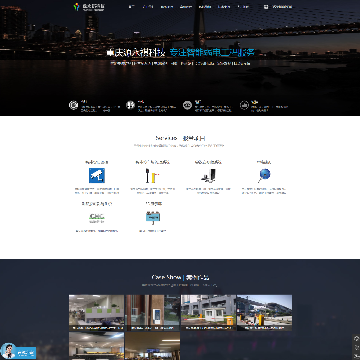Click the colorful company logo in header
Image resolution: width=360 pixels, height=360 pixels.
[x=77, y=7]
